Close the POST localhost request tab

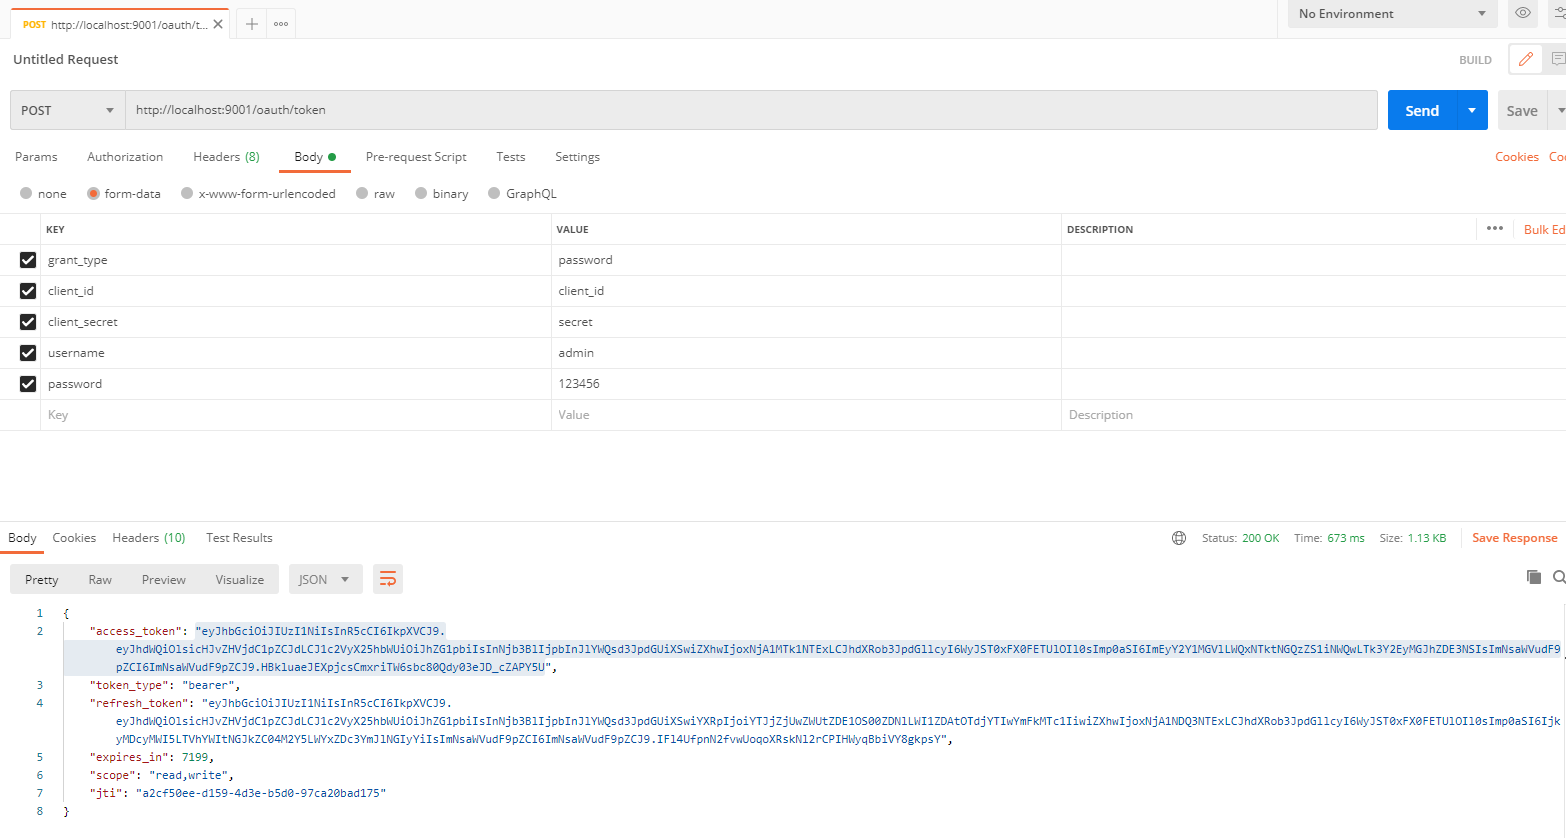pyautogui.click(x=218, y=24)
